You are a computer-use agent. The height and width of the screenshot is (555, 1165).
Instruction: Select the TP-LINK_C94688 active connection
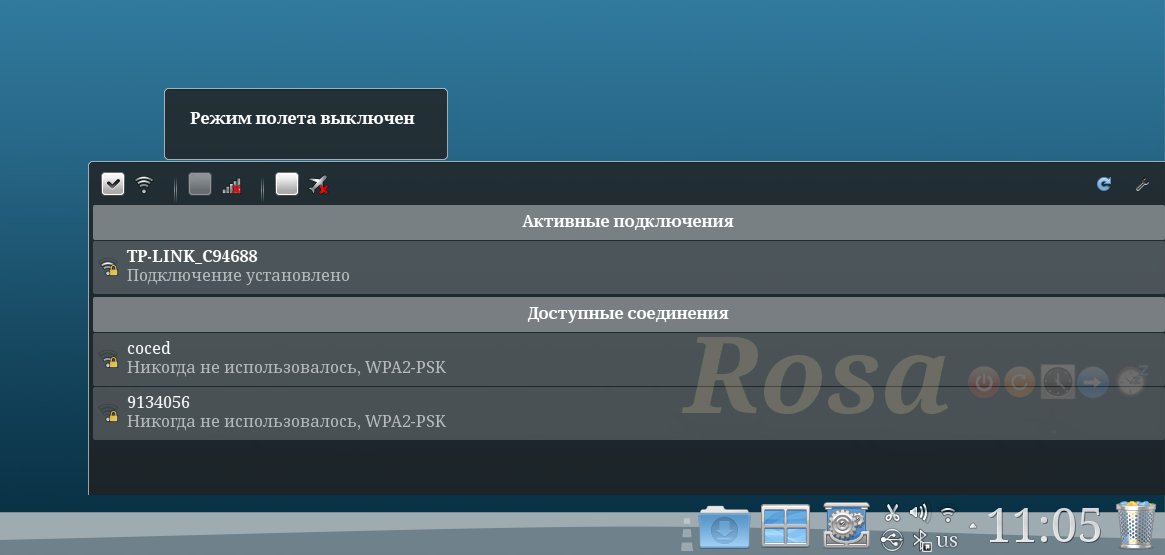pos(629,267)
